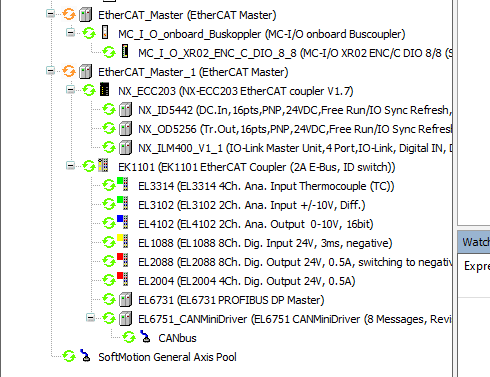Click the red terminal icon of EL2004

click(123, 279)
